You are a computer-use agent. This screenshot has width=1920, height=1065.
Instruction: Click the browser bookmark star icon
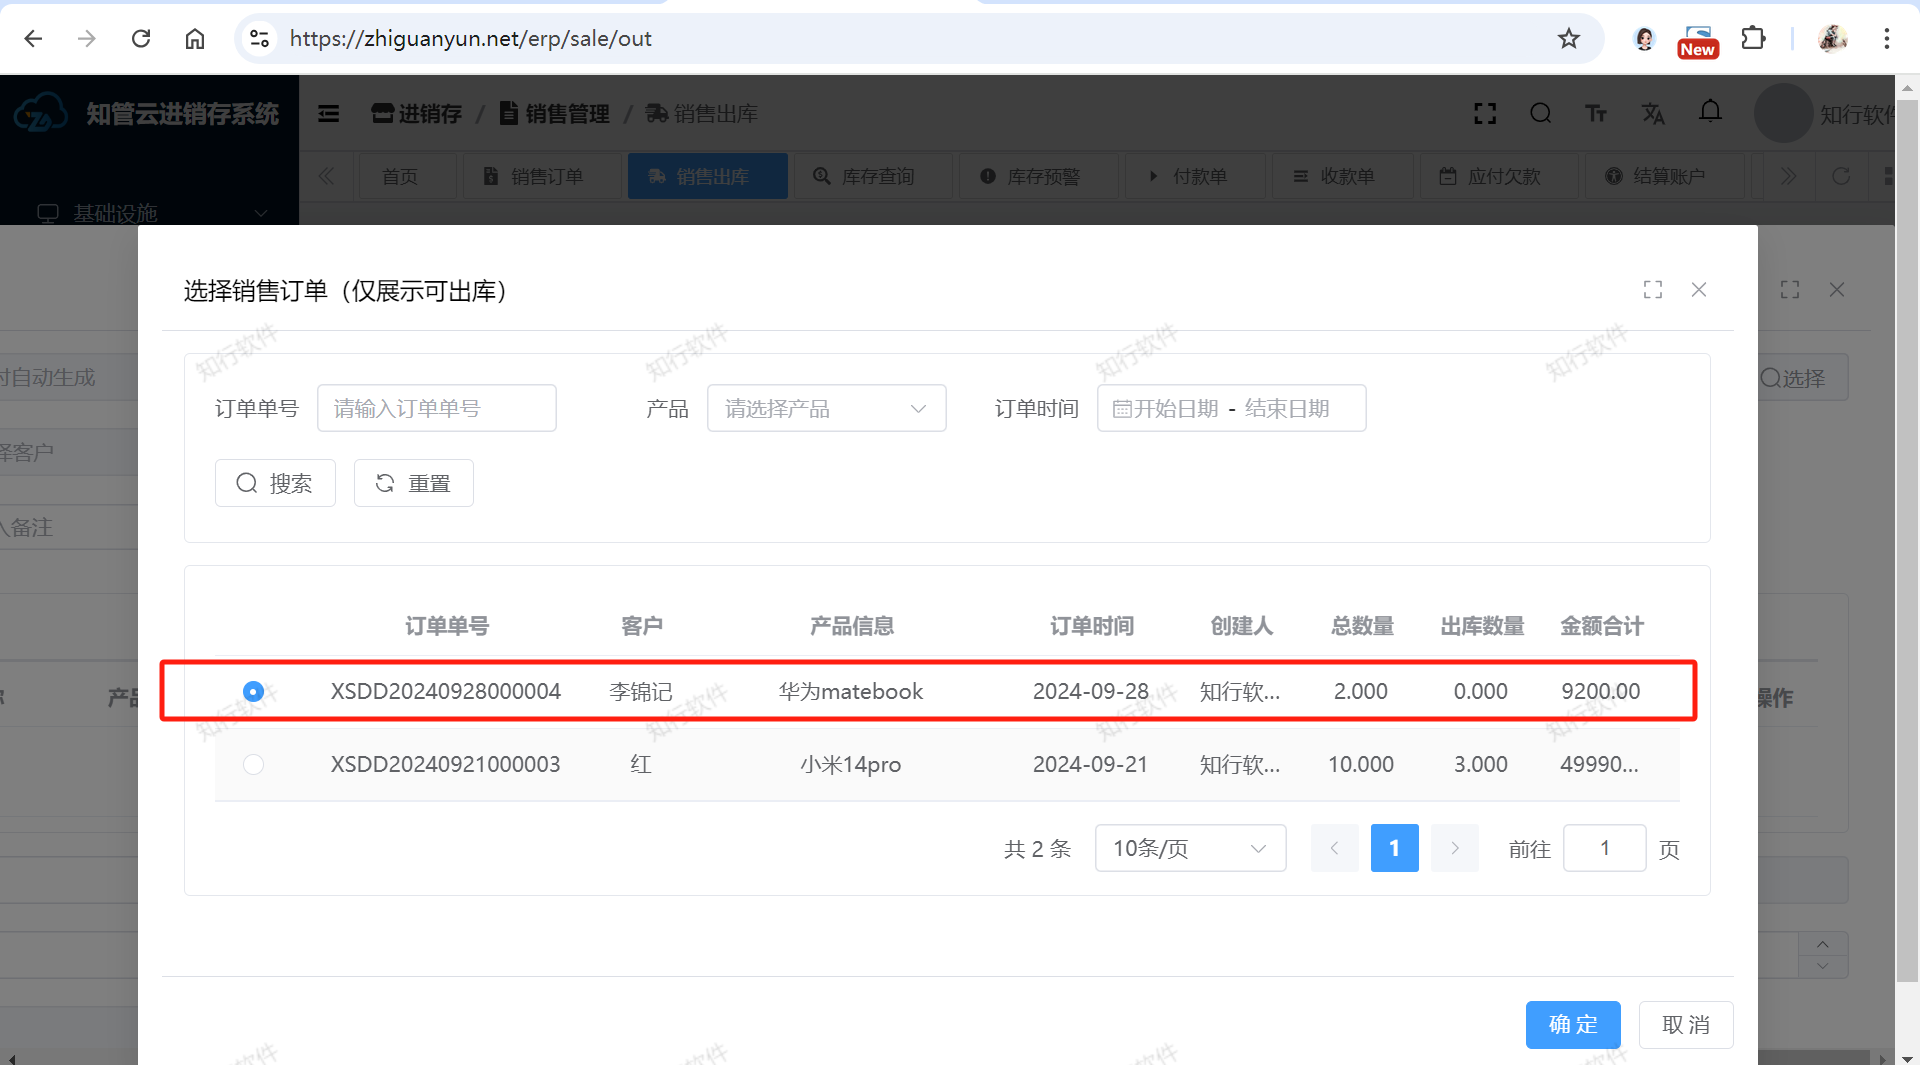[x=1568, y=39]
